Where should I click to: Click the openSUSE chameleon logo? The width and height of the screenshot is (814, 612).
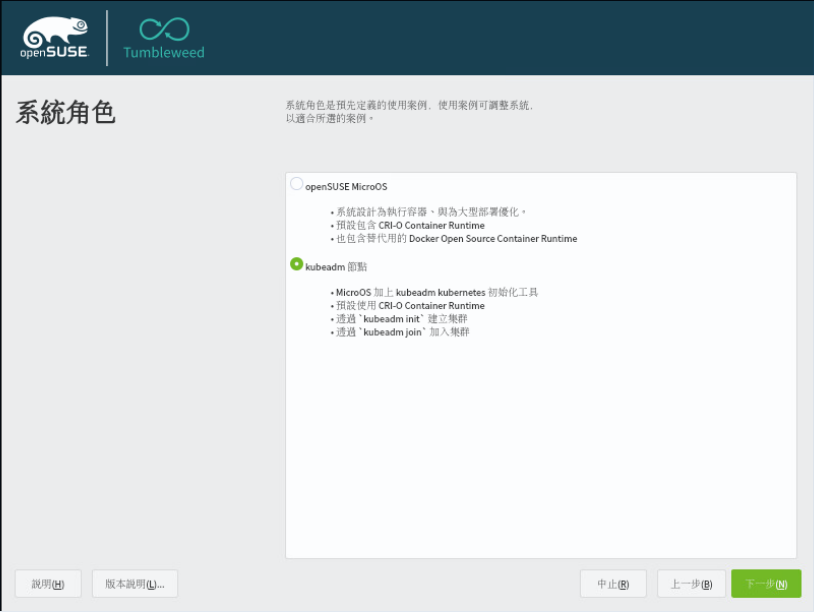point(55,37)
